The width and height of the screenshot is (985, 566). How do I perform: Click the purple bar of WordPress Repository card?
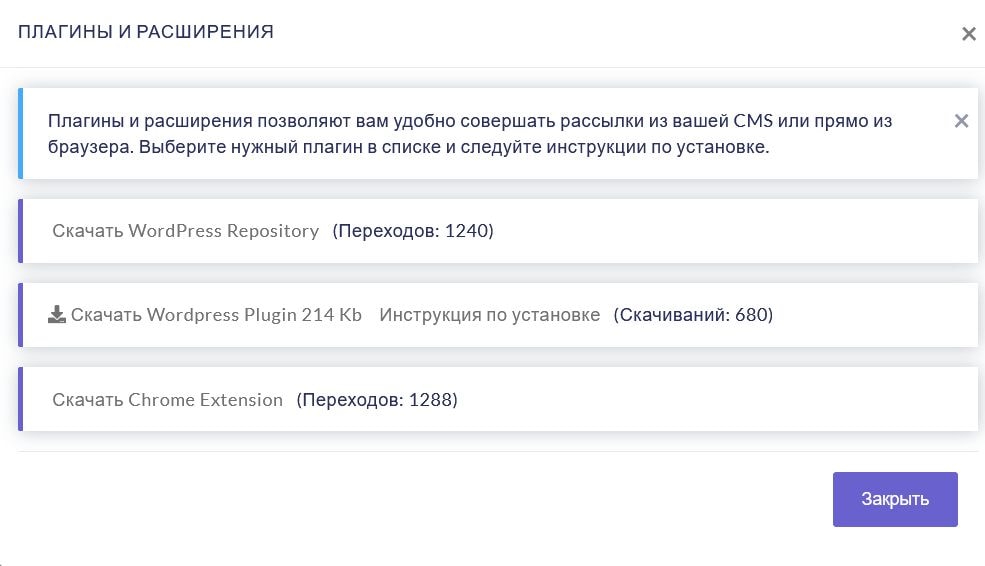tap(21, 231)
